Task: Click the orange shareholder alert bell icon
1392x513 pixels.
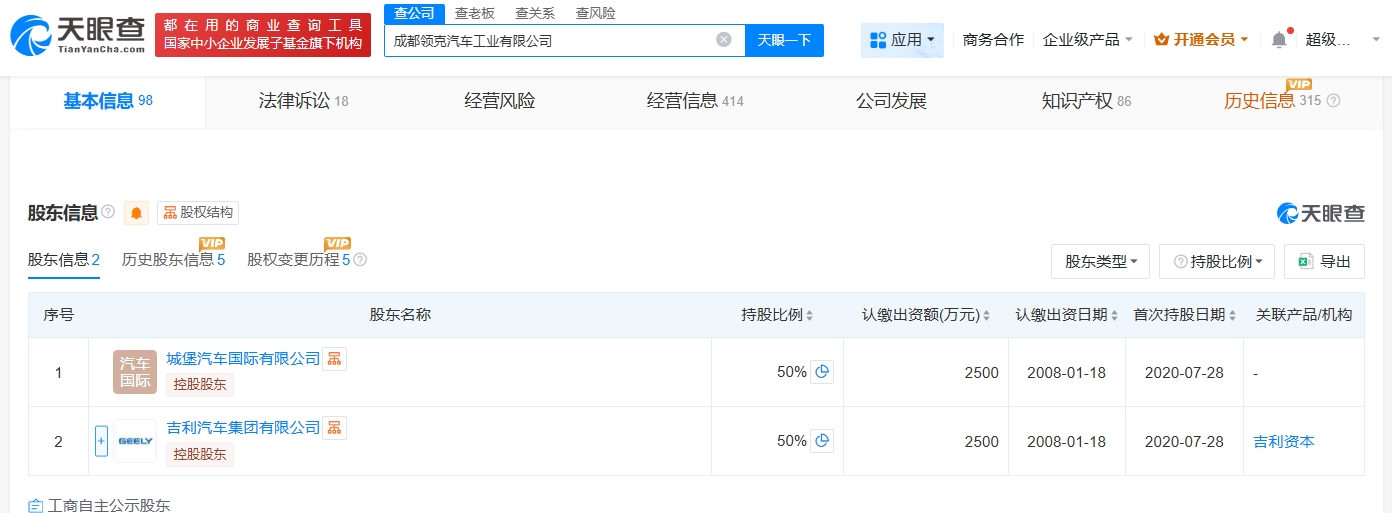Action: click(136, 213)
